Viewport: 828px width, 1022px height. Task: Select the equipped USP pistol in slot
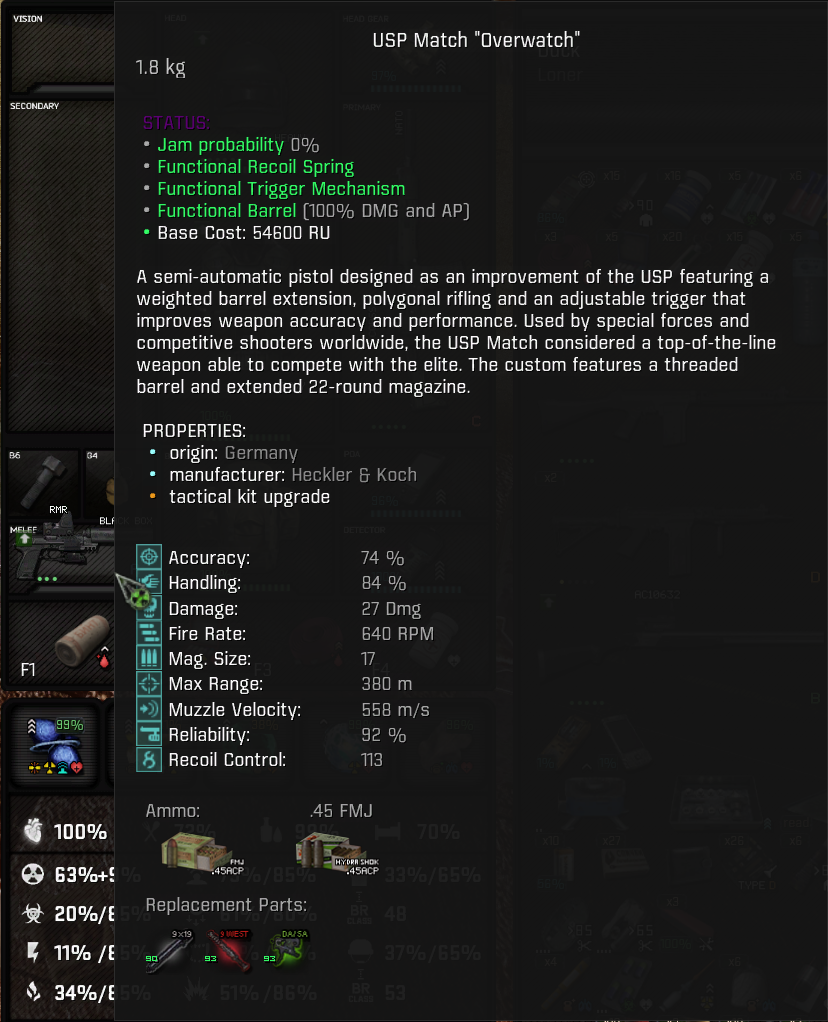[62, 555]
